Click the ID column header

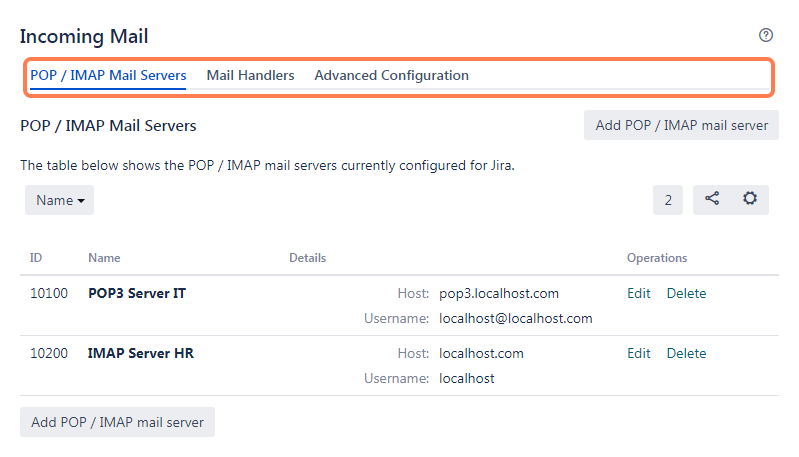[x=36, y=258]
